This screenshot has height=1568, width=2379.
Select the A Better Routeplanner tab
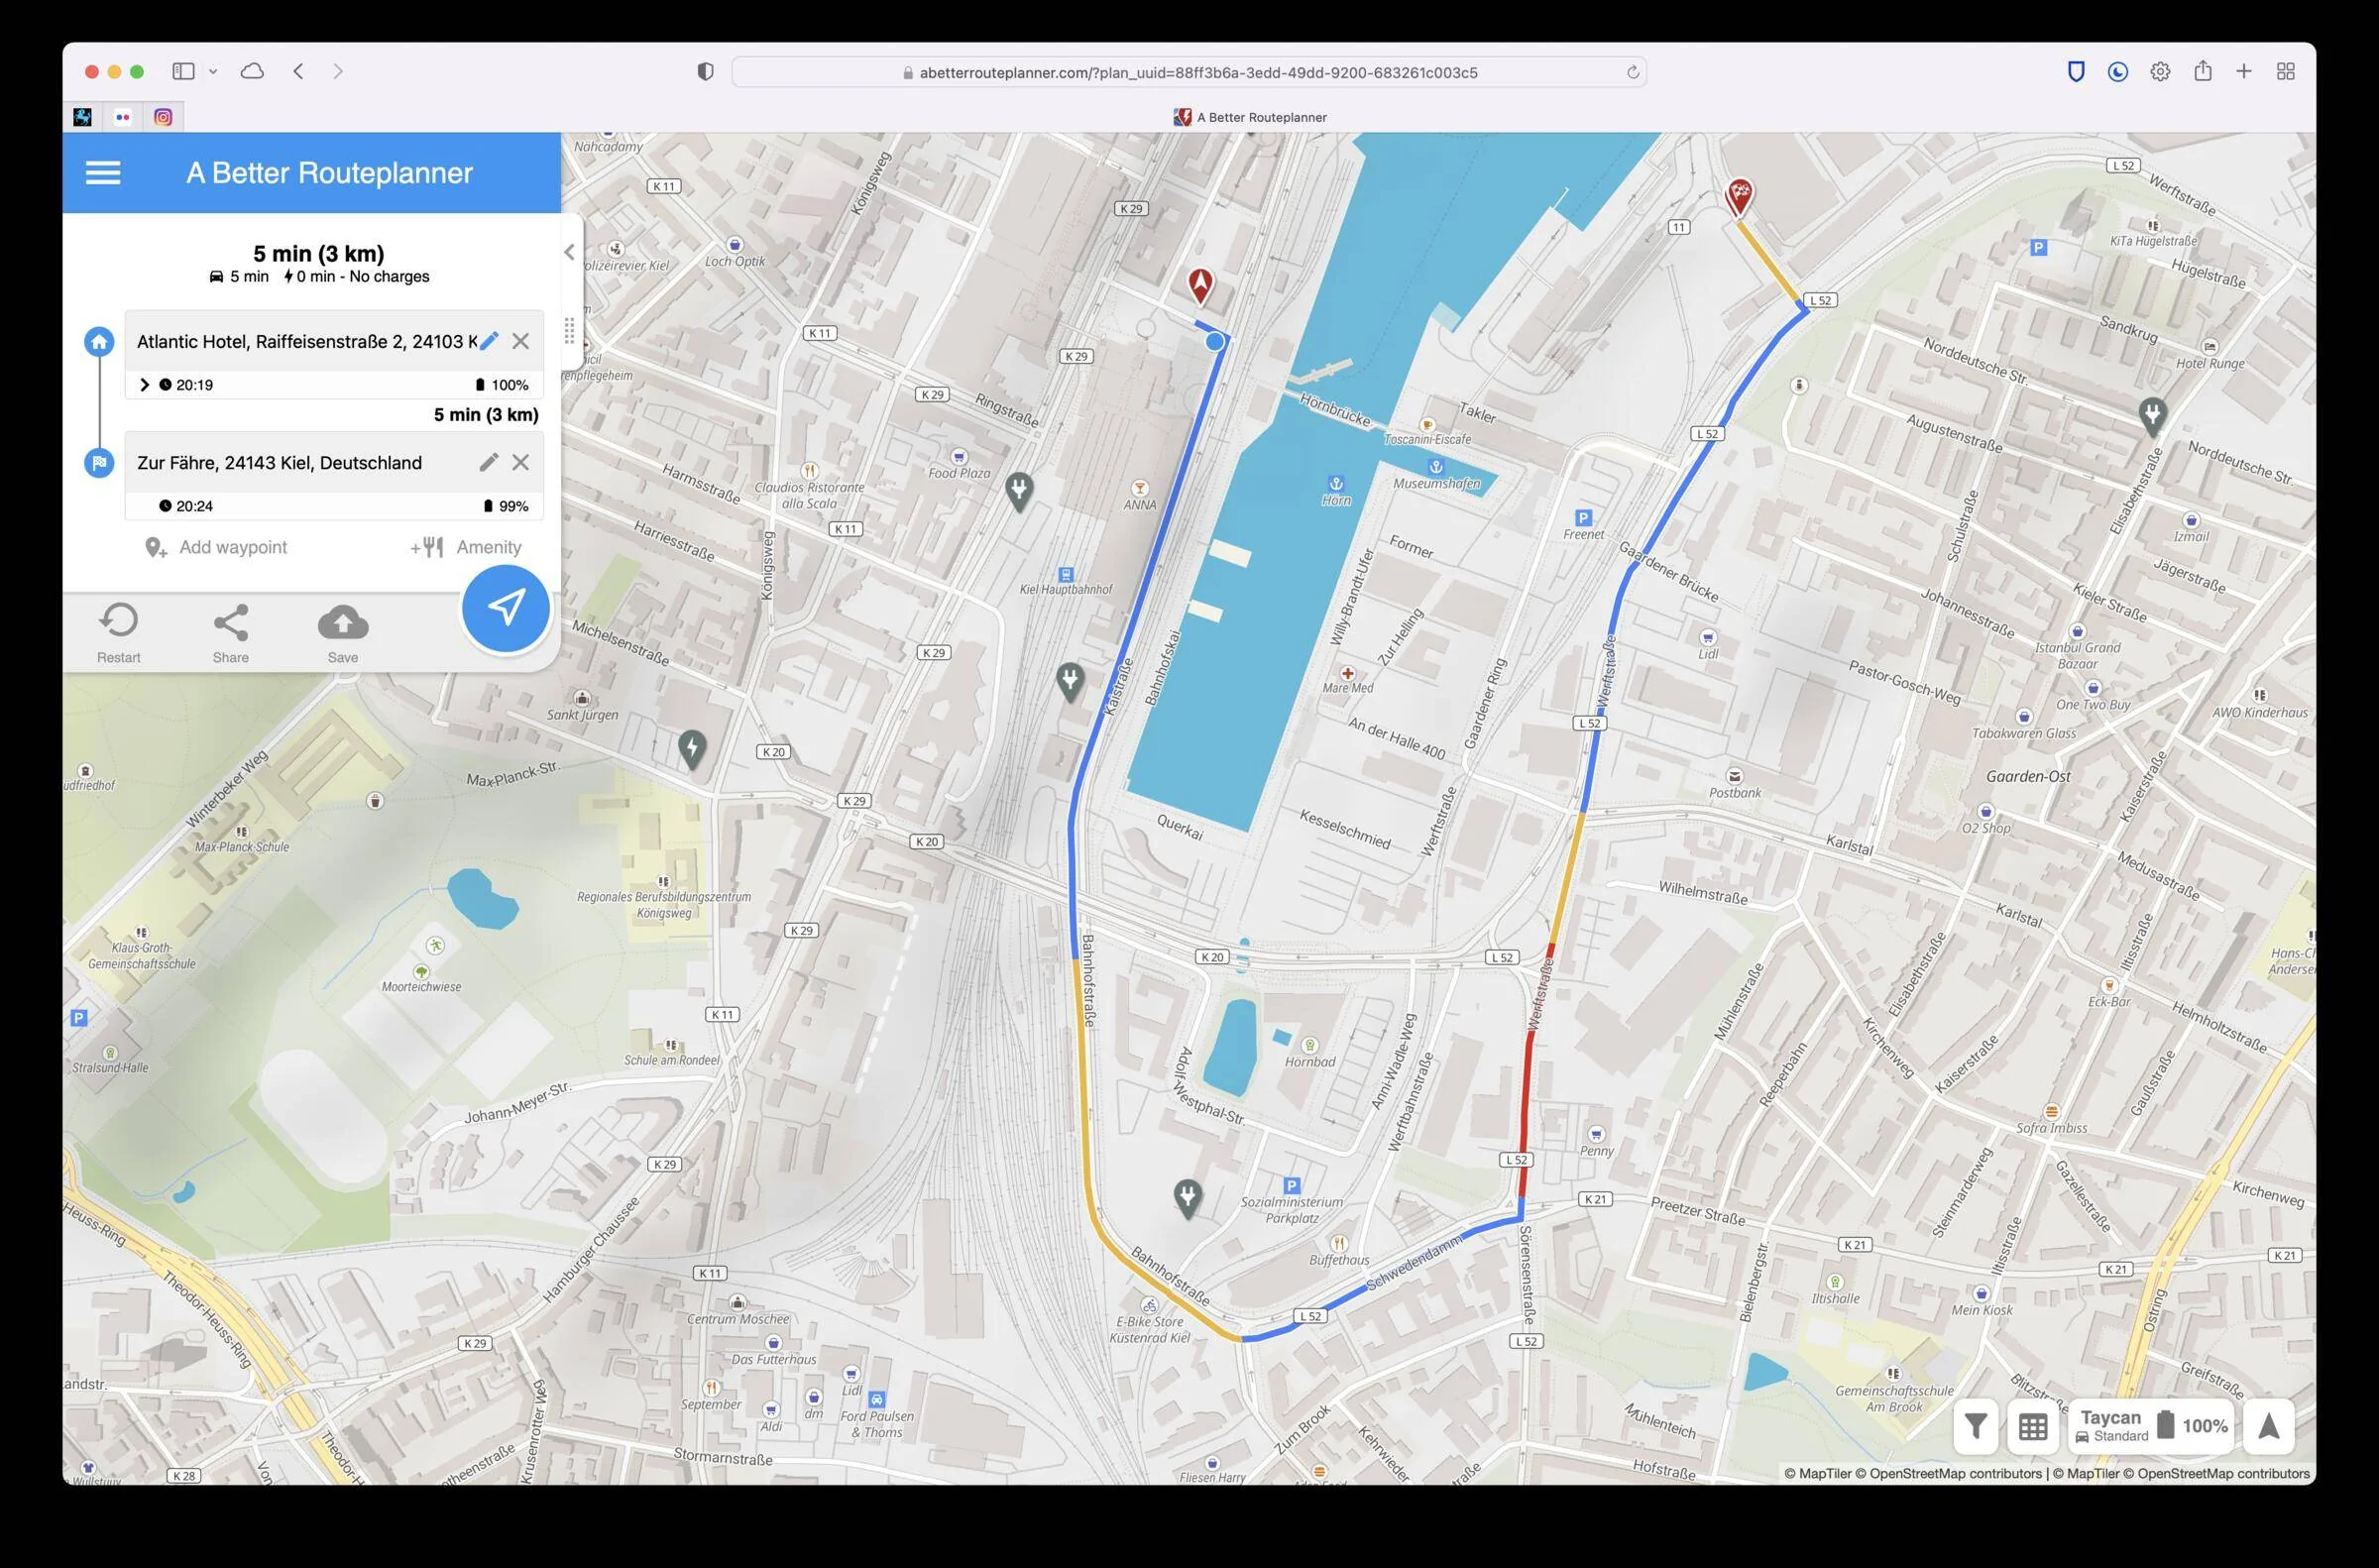pyautogui.click(x=1250, y=117)
